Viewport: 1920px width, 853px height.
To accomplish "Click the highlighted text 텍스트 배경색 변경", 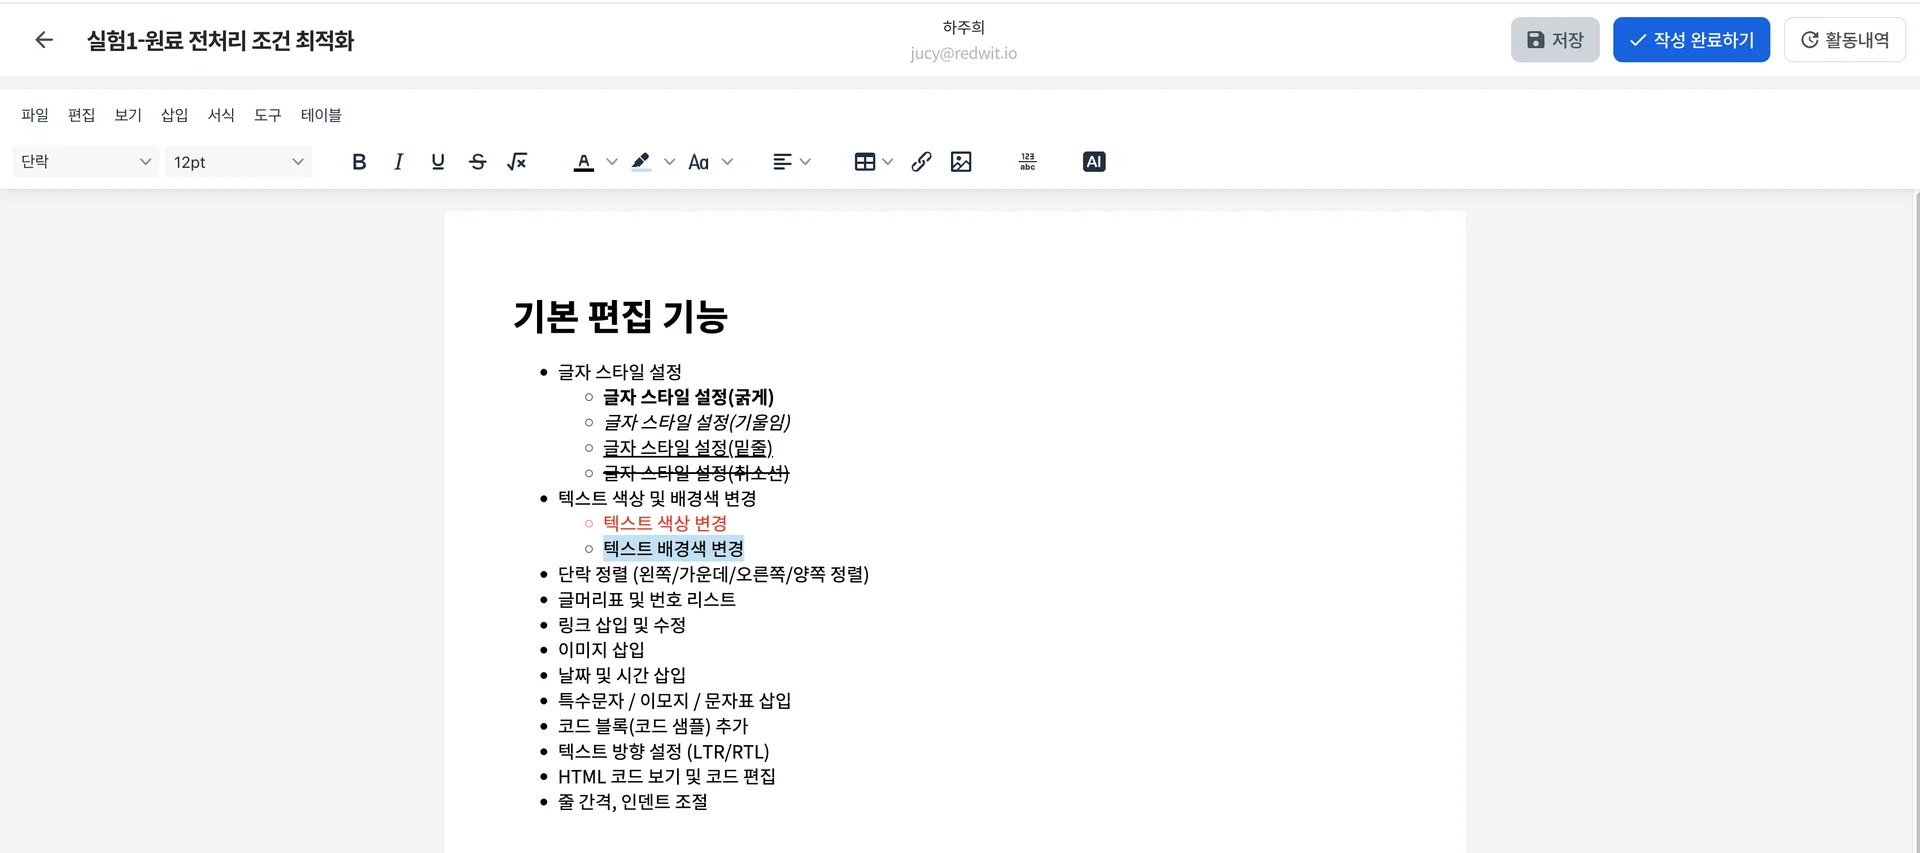I will pyautogui.click(x=673, y=548).
